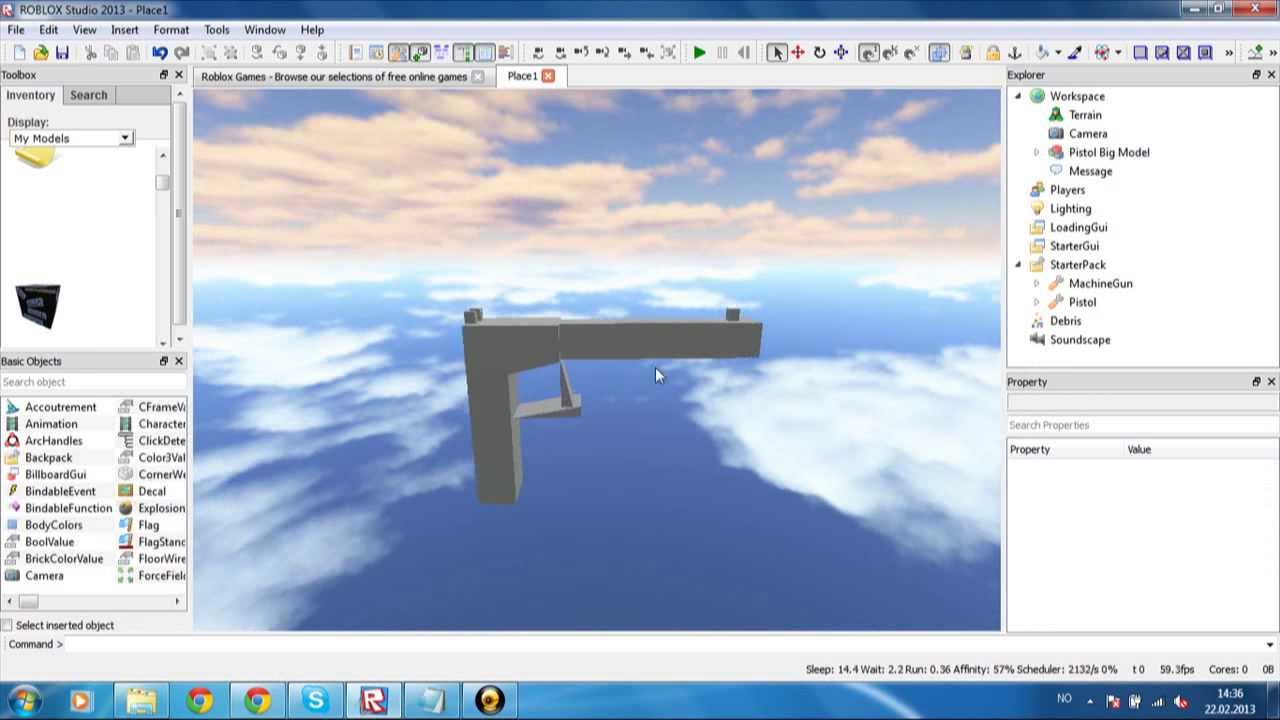Close the Explorer panel
This screenshot has height=720, width=1280.
click(1271, 75)
